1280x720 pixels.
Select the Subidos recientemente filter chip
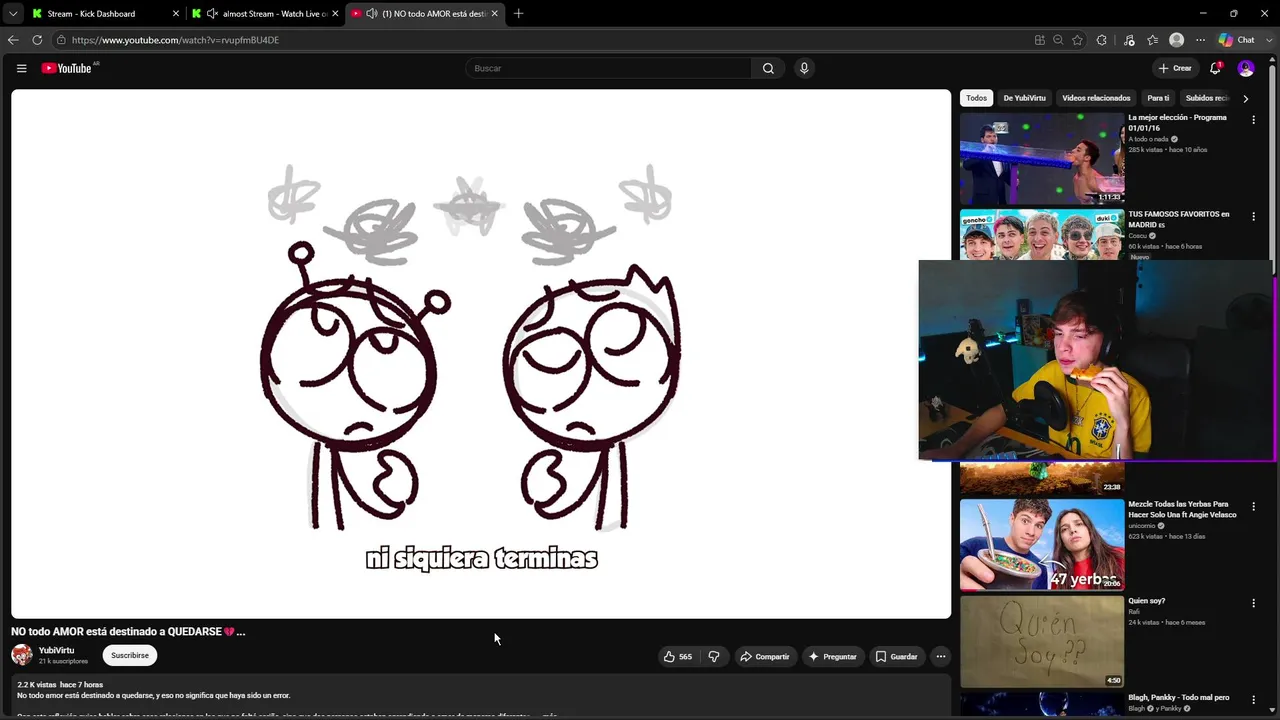[x=1206, y=98]
